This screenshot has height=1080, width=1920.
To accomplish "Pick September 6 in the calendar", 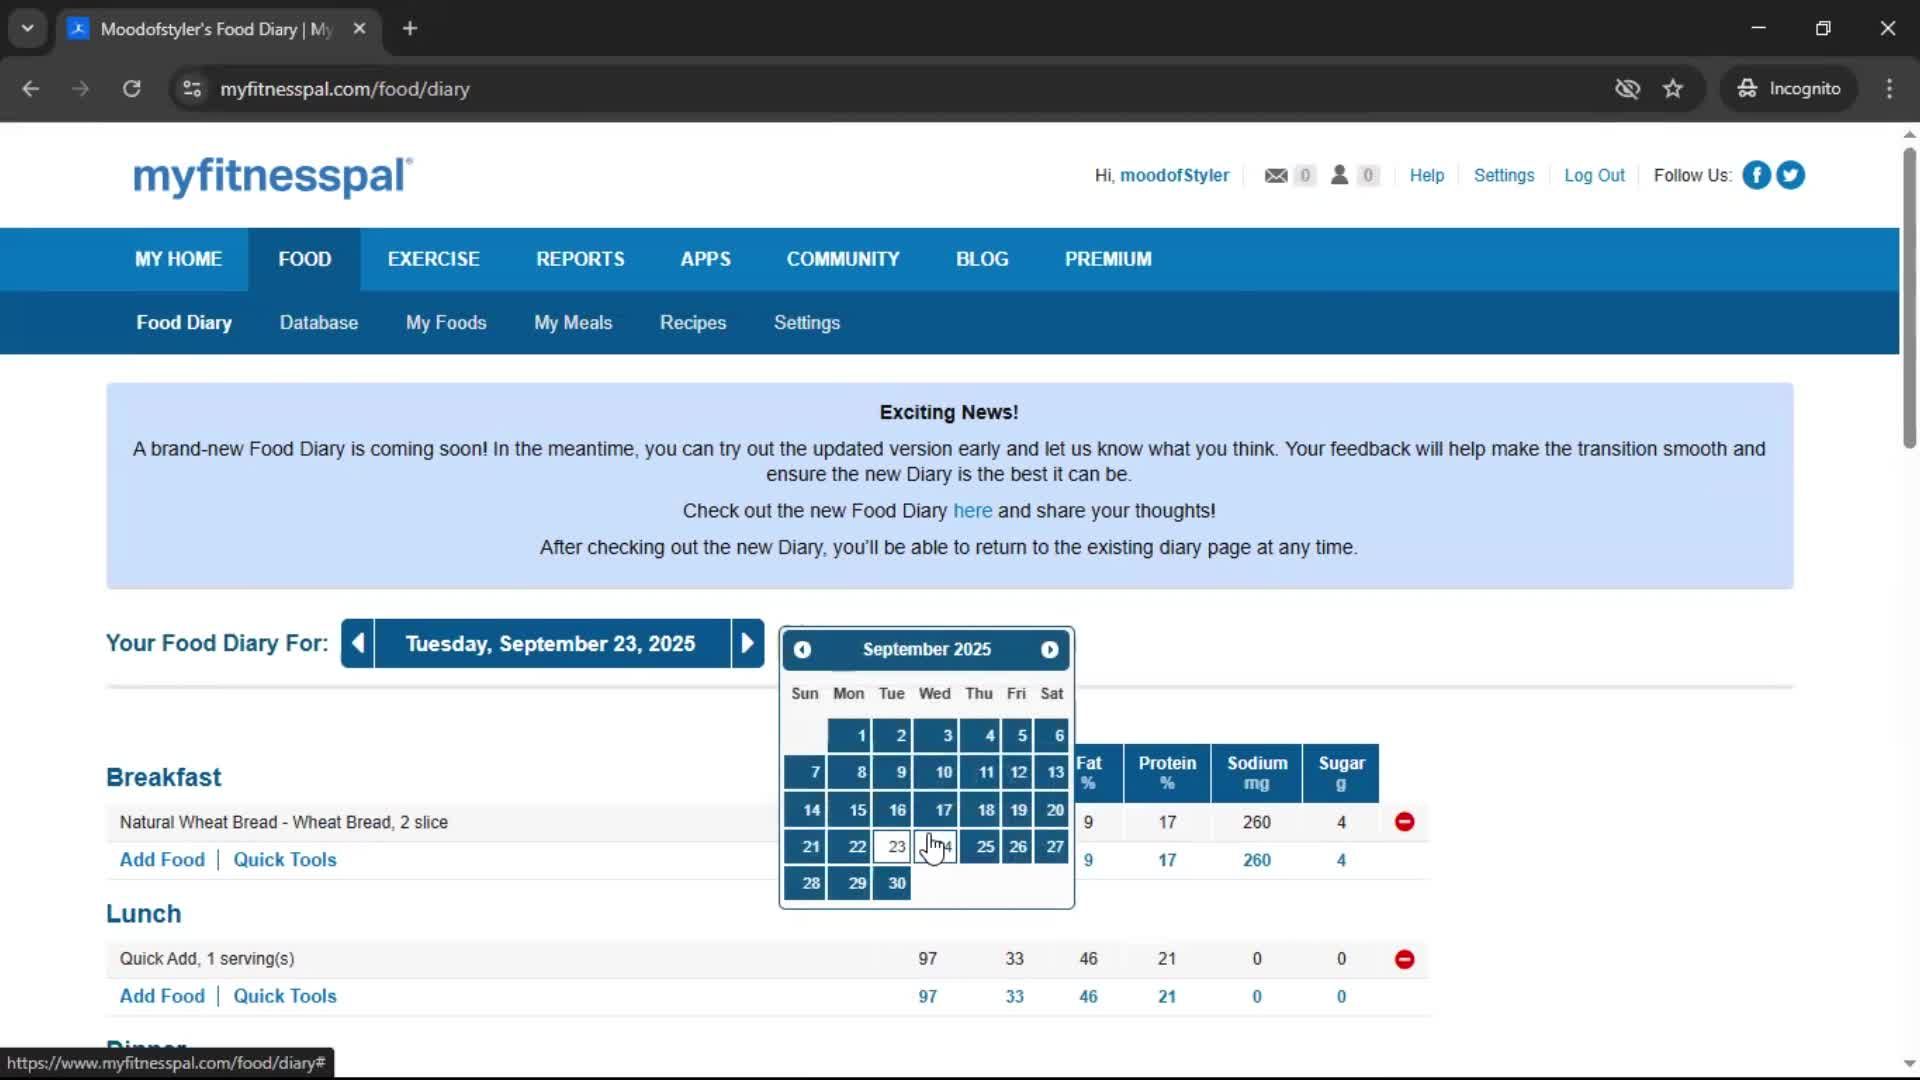I will click(x=1052, y=736).
